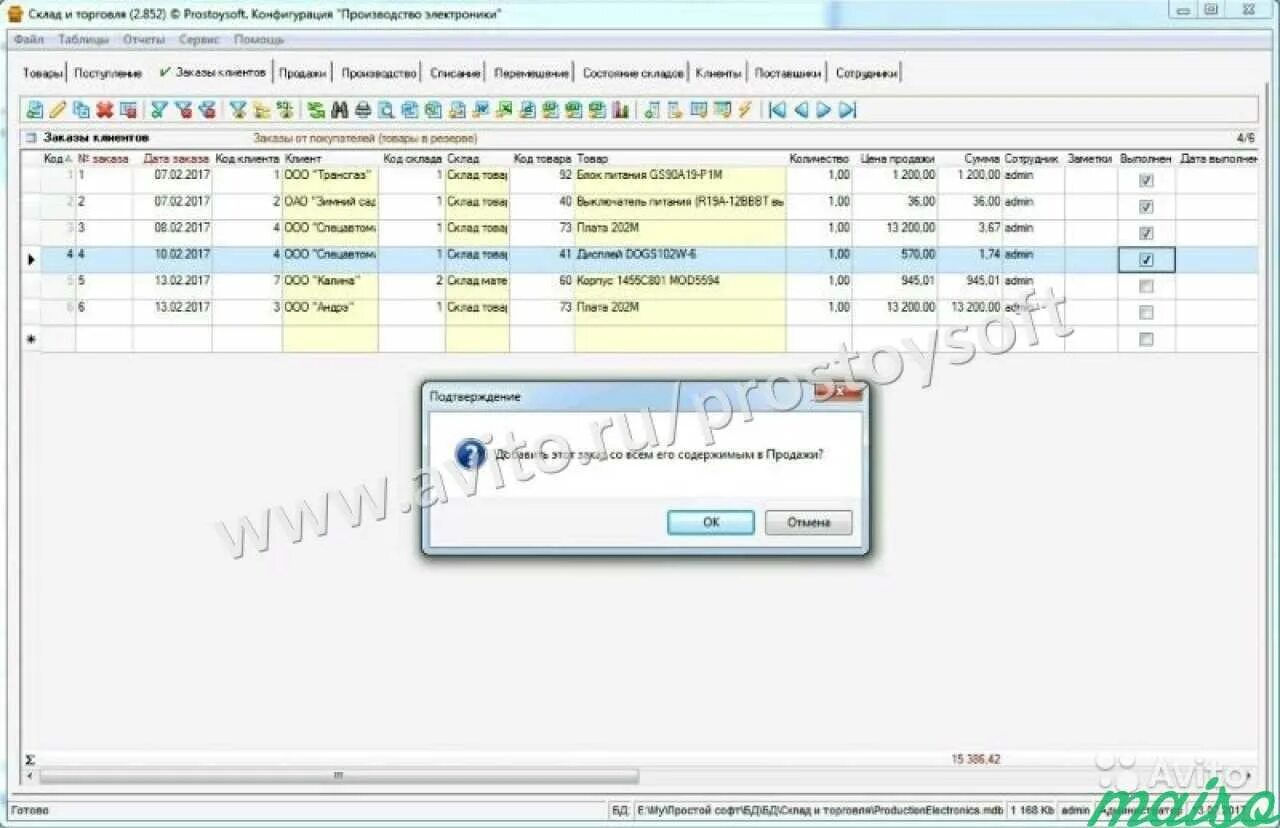The width and height of the screenshot is (1280, 828).
Task: Open print preview magnifier page icon
Action: coord(386,110)
